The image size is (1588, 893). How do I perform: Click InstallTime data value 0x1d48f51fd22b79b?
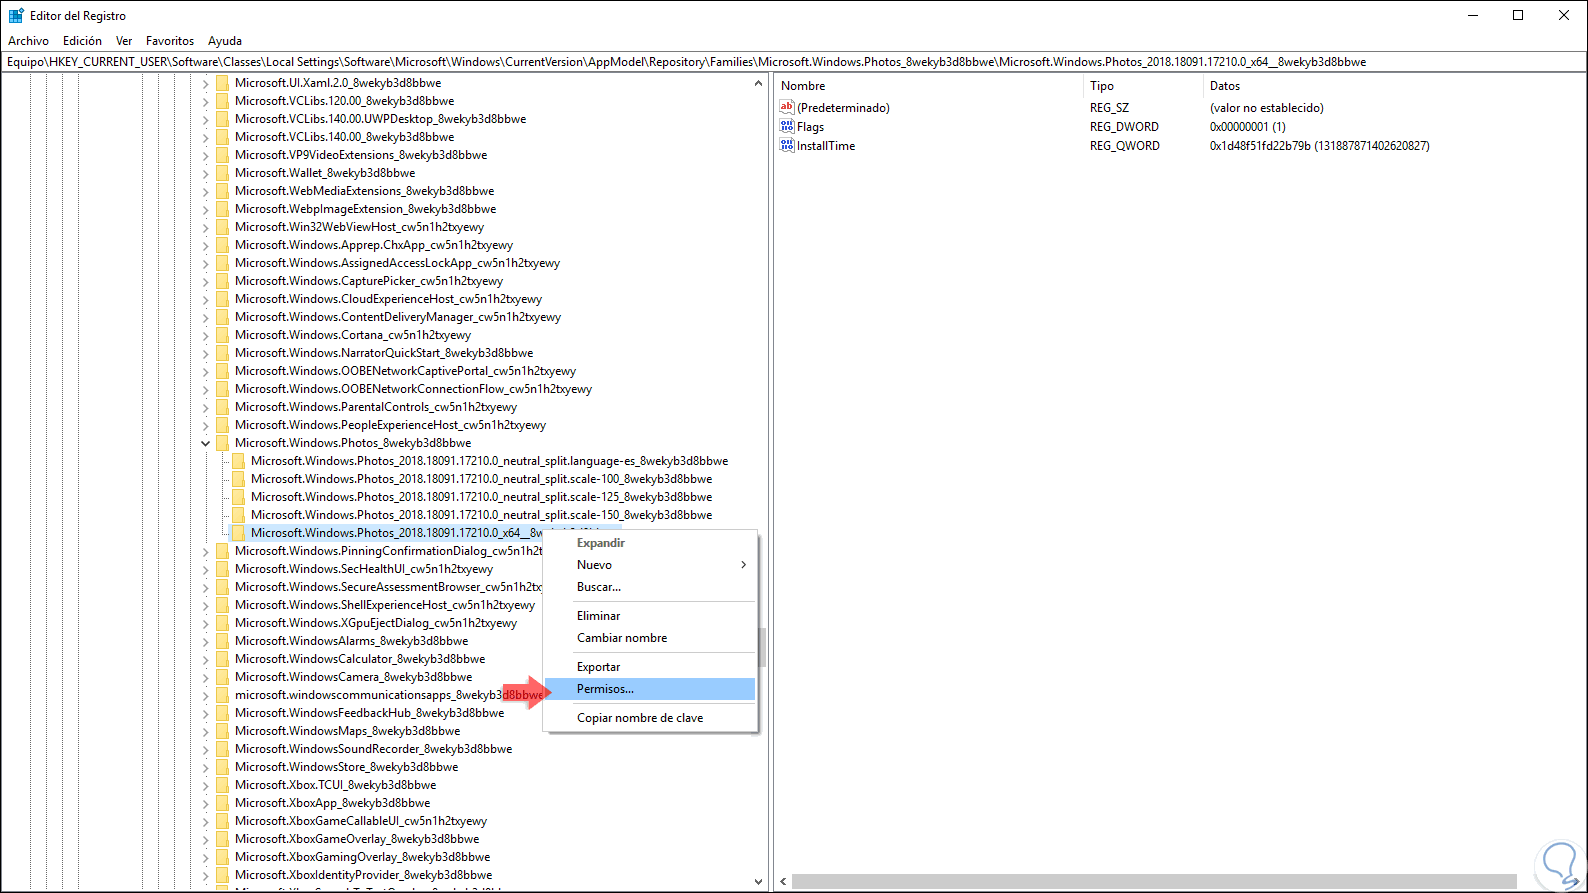1319,146
